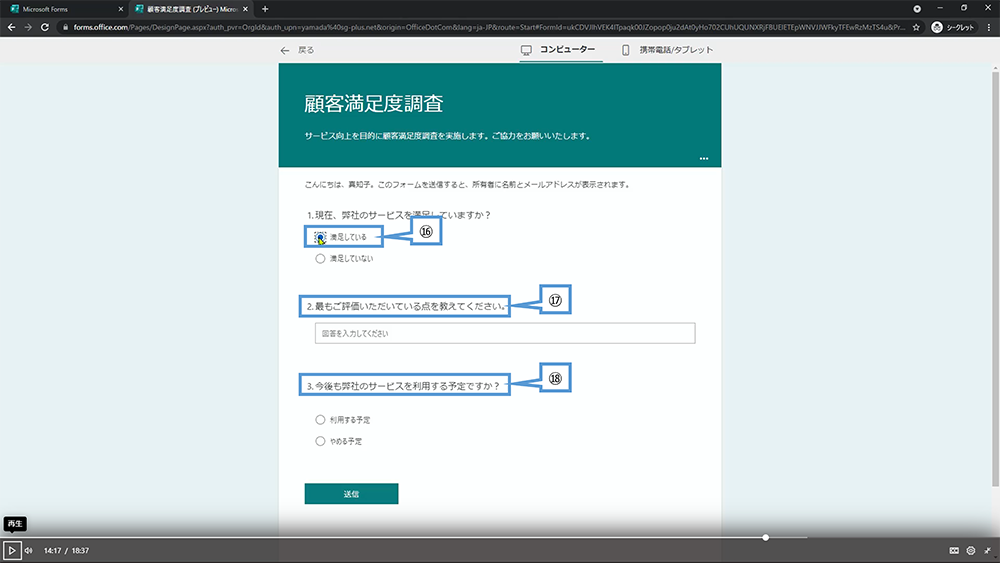
Task: Go back in the browser
Action: tap(11, 27)
